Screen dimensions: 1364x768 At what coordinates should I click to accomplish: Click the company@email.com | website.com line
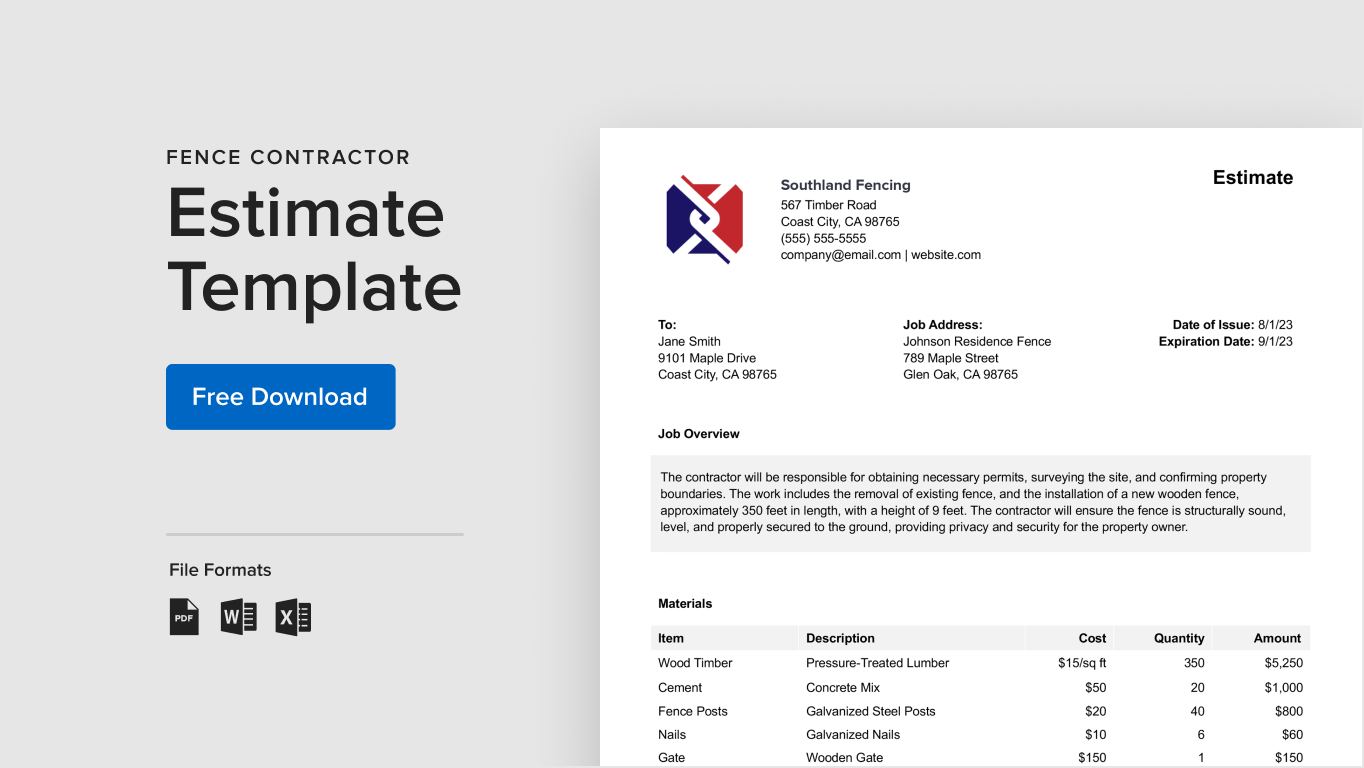(880, 255)
